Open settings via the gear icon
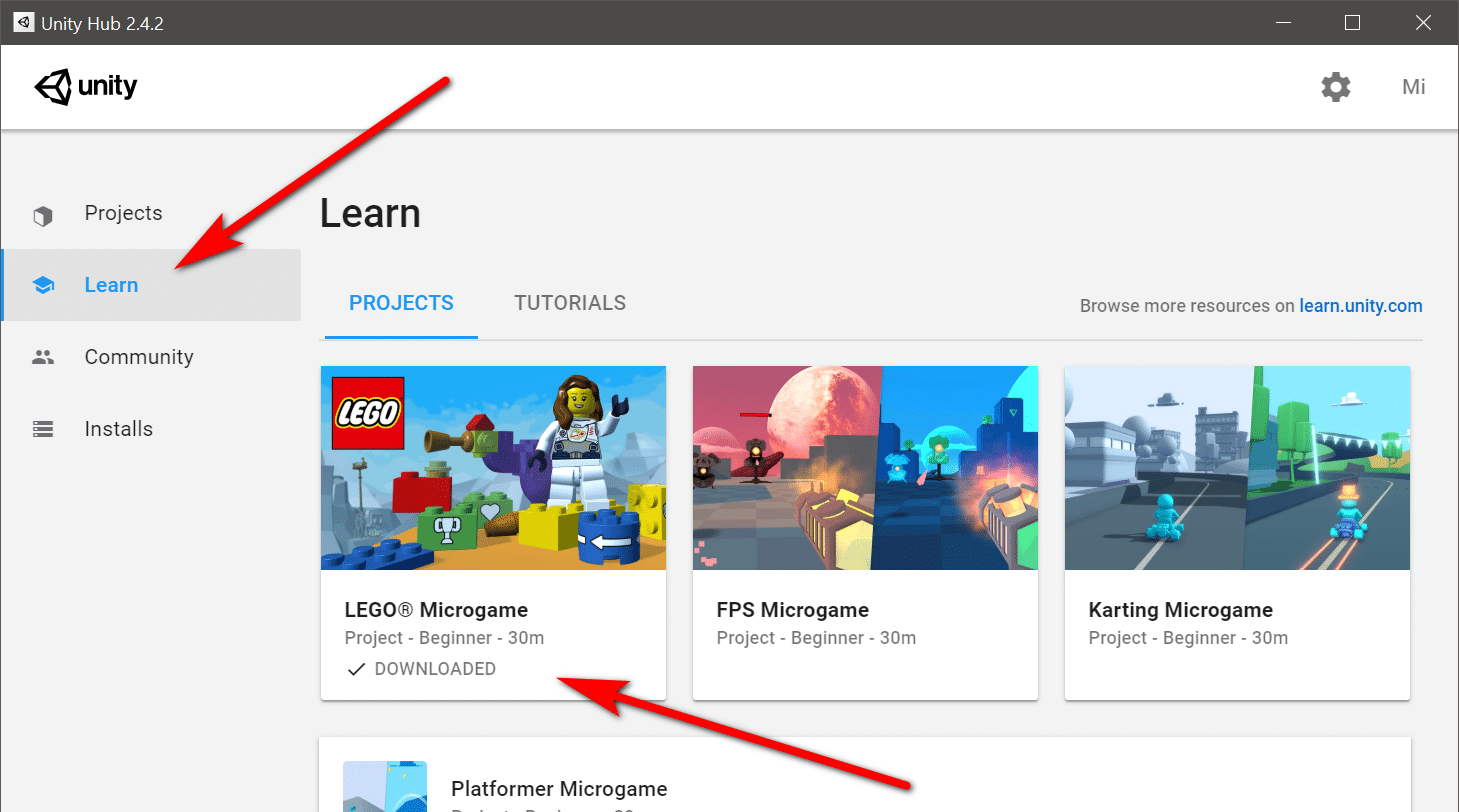The width and height of the screenshot is (1459, 812). (1336, 87)
